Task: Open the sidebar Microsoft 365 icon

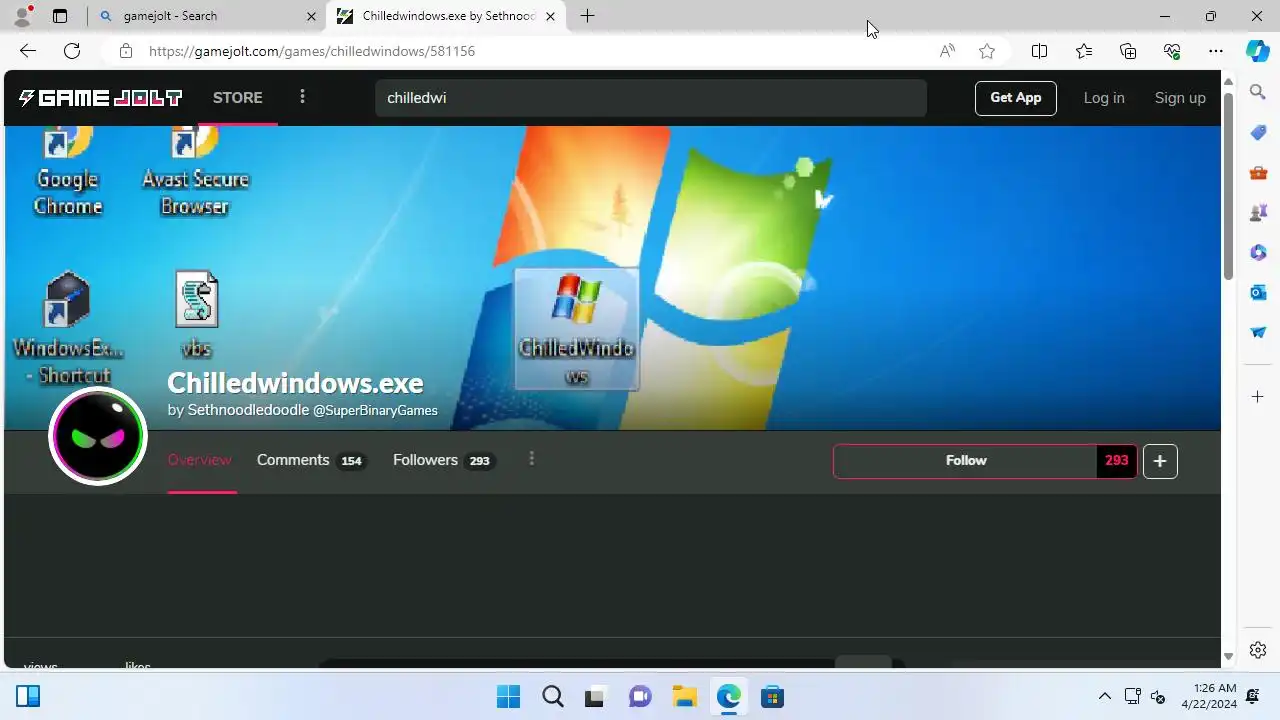Action: 1258,252
